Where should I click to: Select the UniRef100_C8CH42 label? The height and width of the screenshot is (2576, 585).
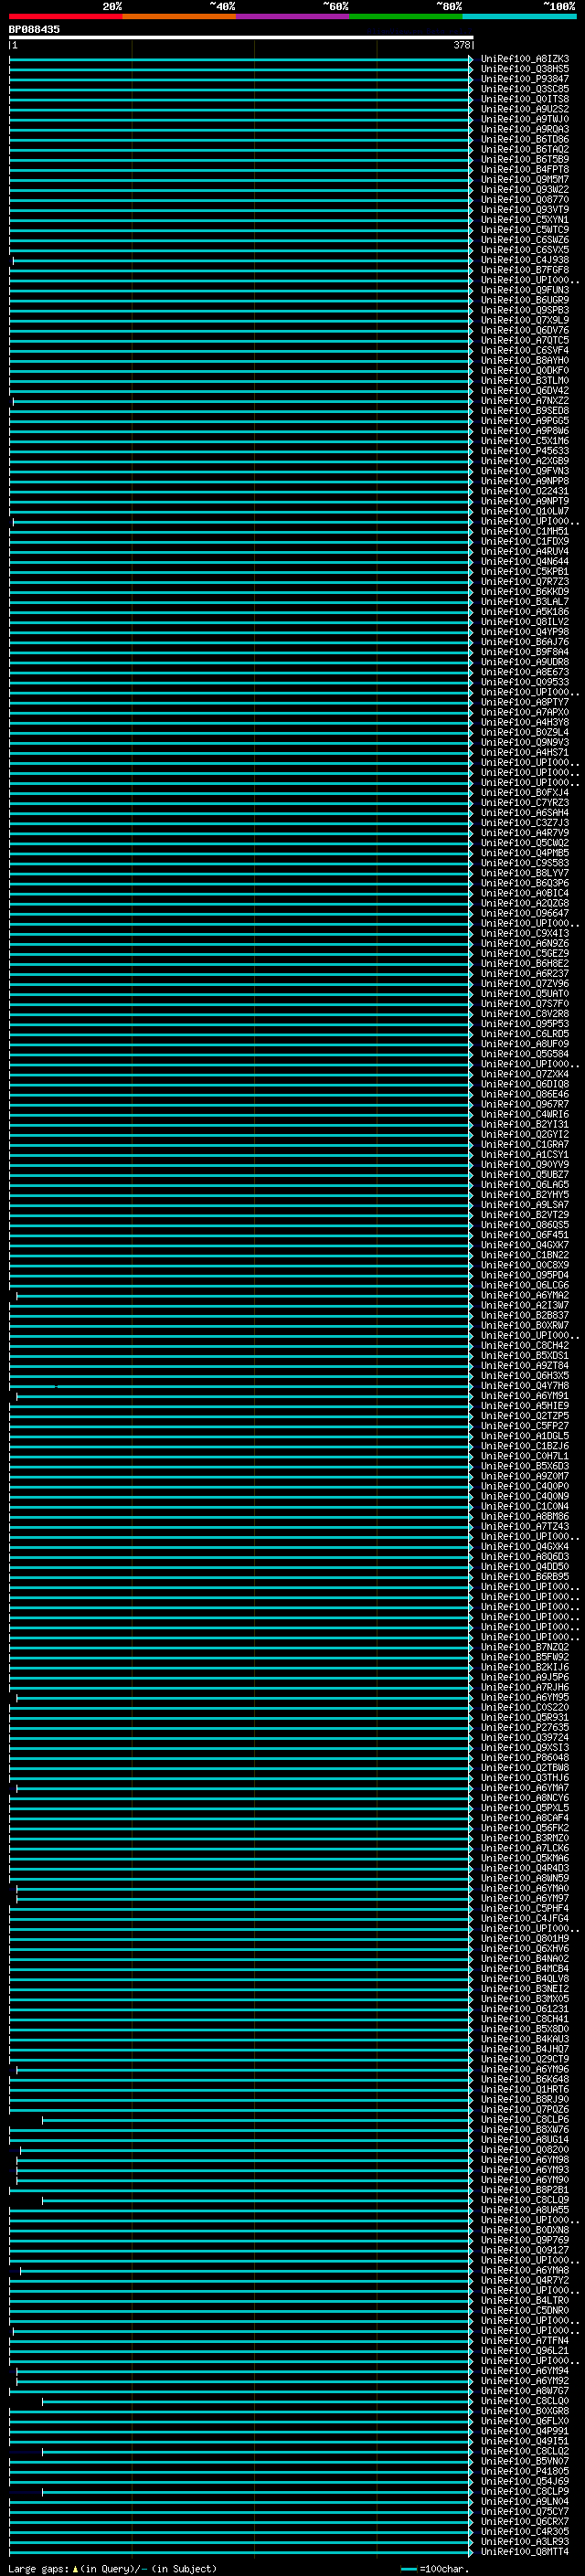click(x=525, y=1345)
